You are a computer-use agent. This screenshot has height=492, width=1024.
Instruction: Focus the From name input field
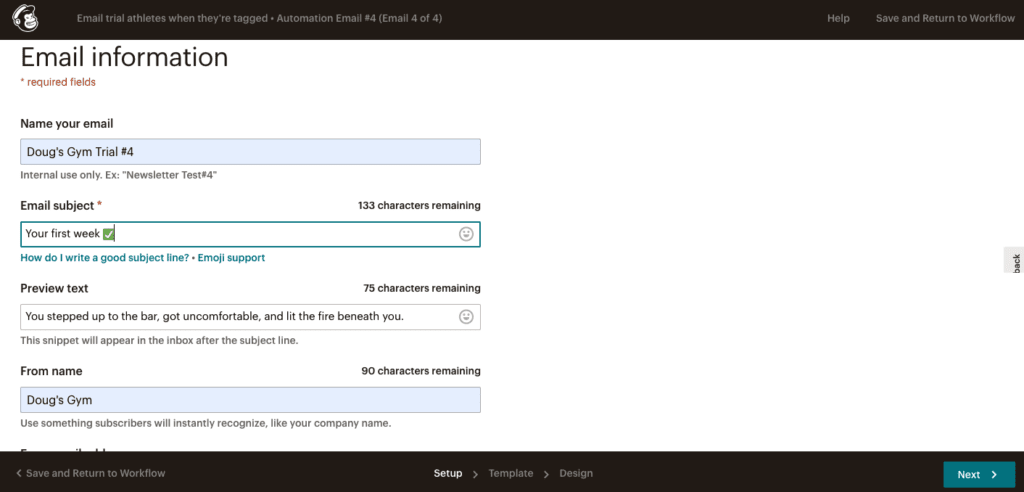[250, 400]
